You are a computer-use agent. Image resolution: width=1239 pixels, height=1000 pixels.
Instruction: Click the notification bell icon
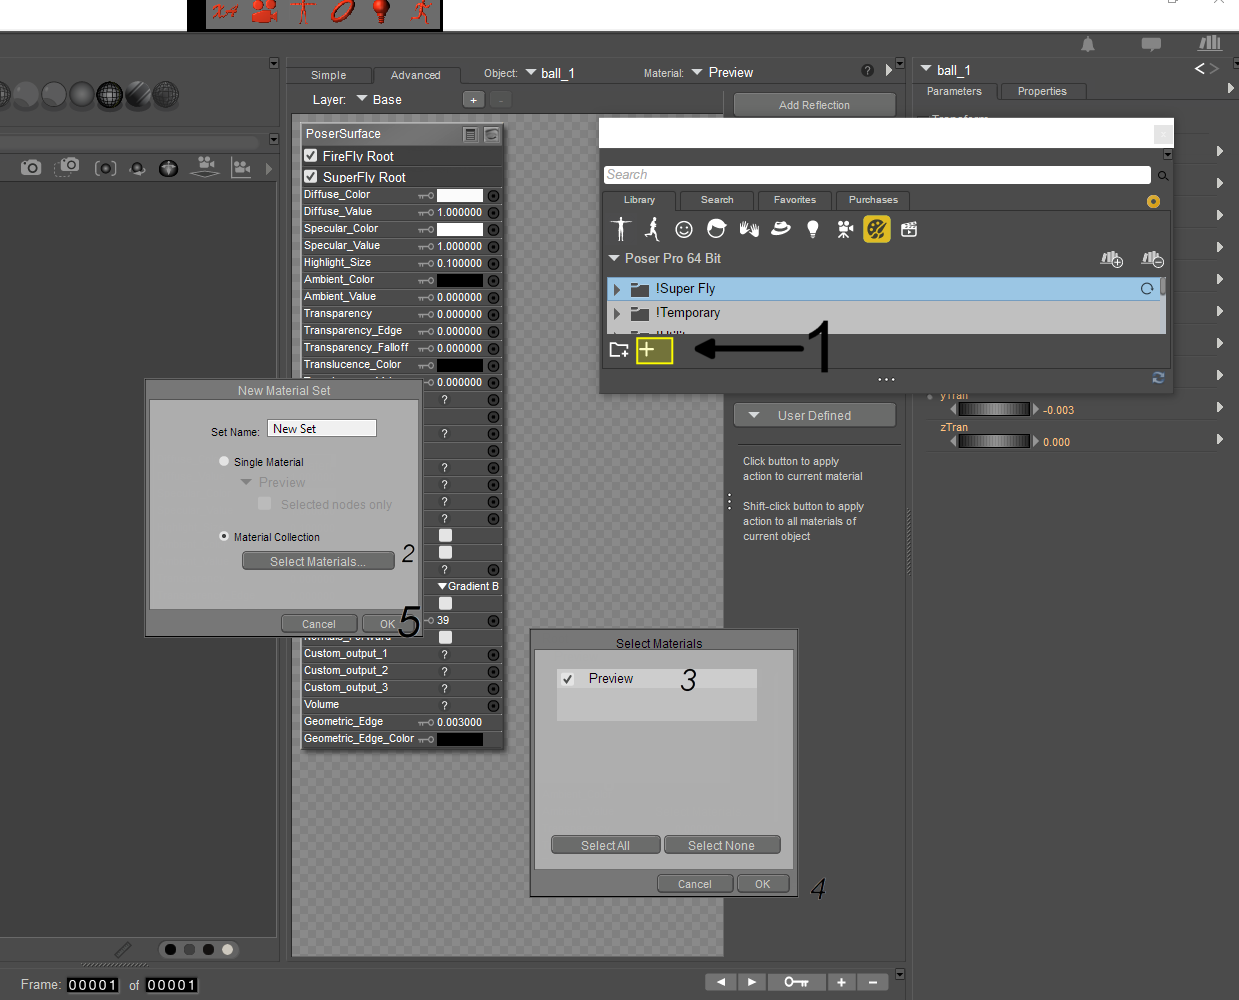(x=1088, y=44)
